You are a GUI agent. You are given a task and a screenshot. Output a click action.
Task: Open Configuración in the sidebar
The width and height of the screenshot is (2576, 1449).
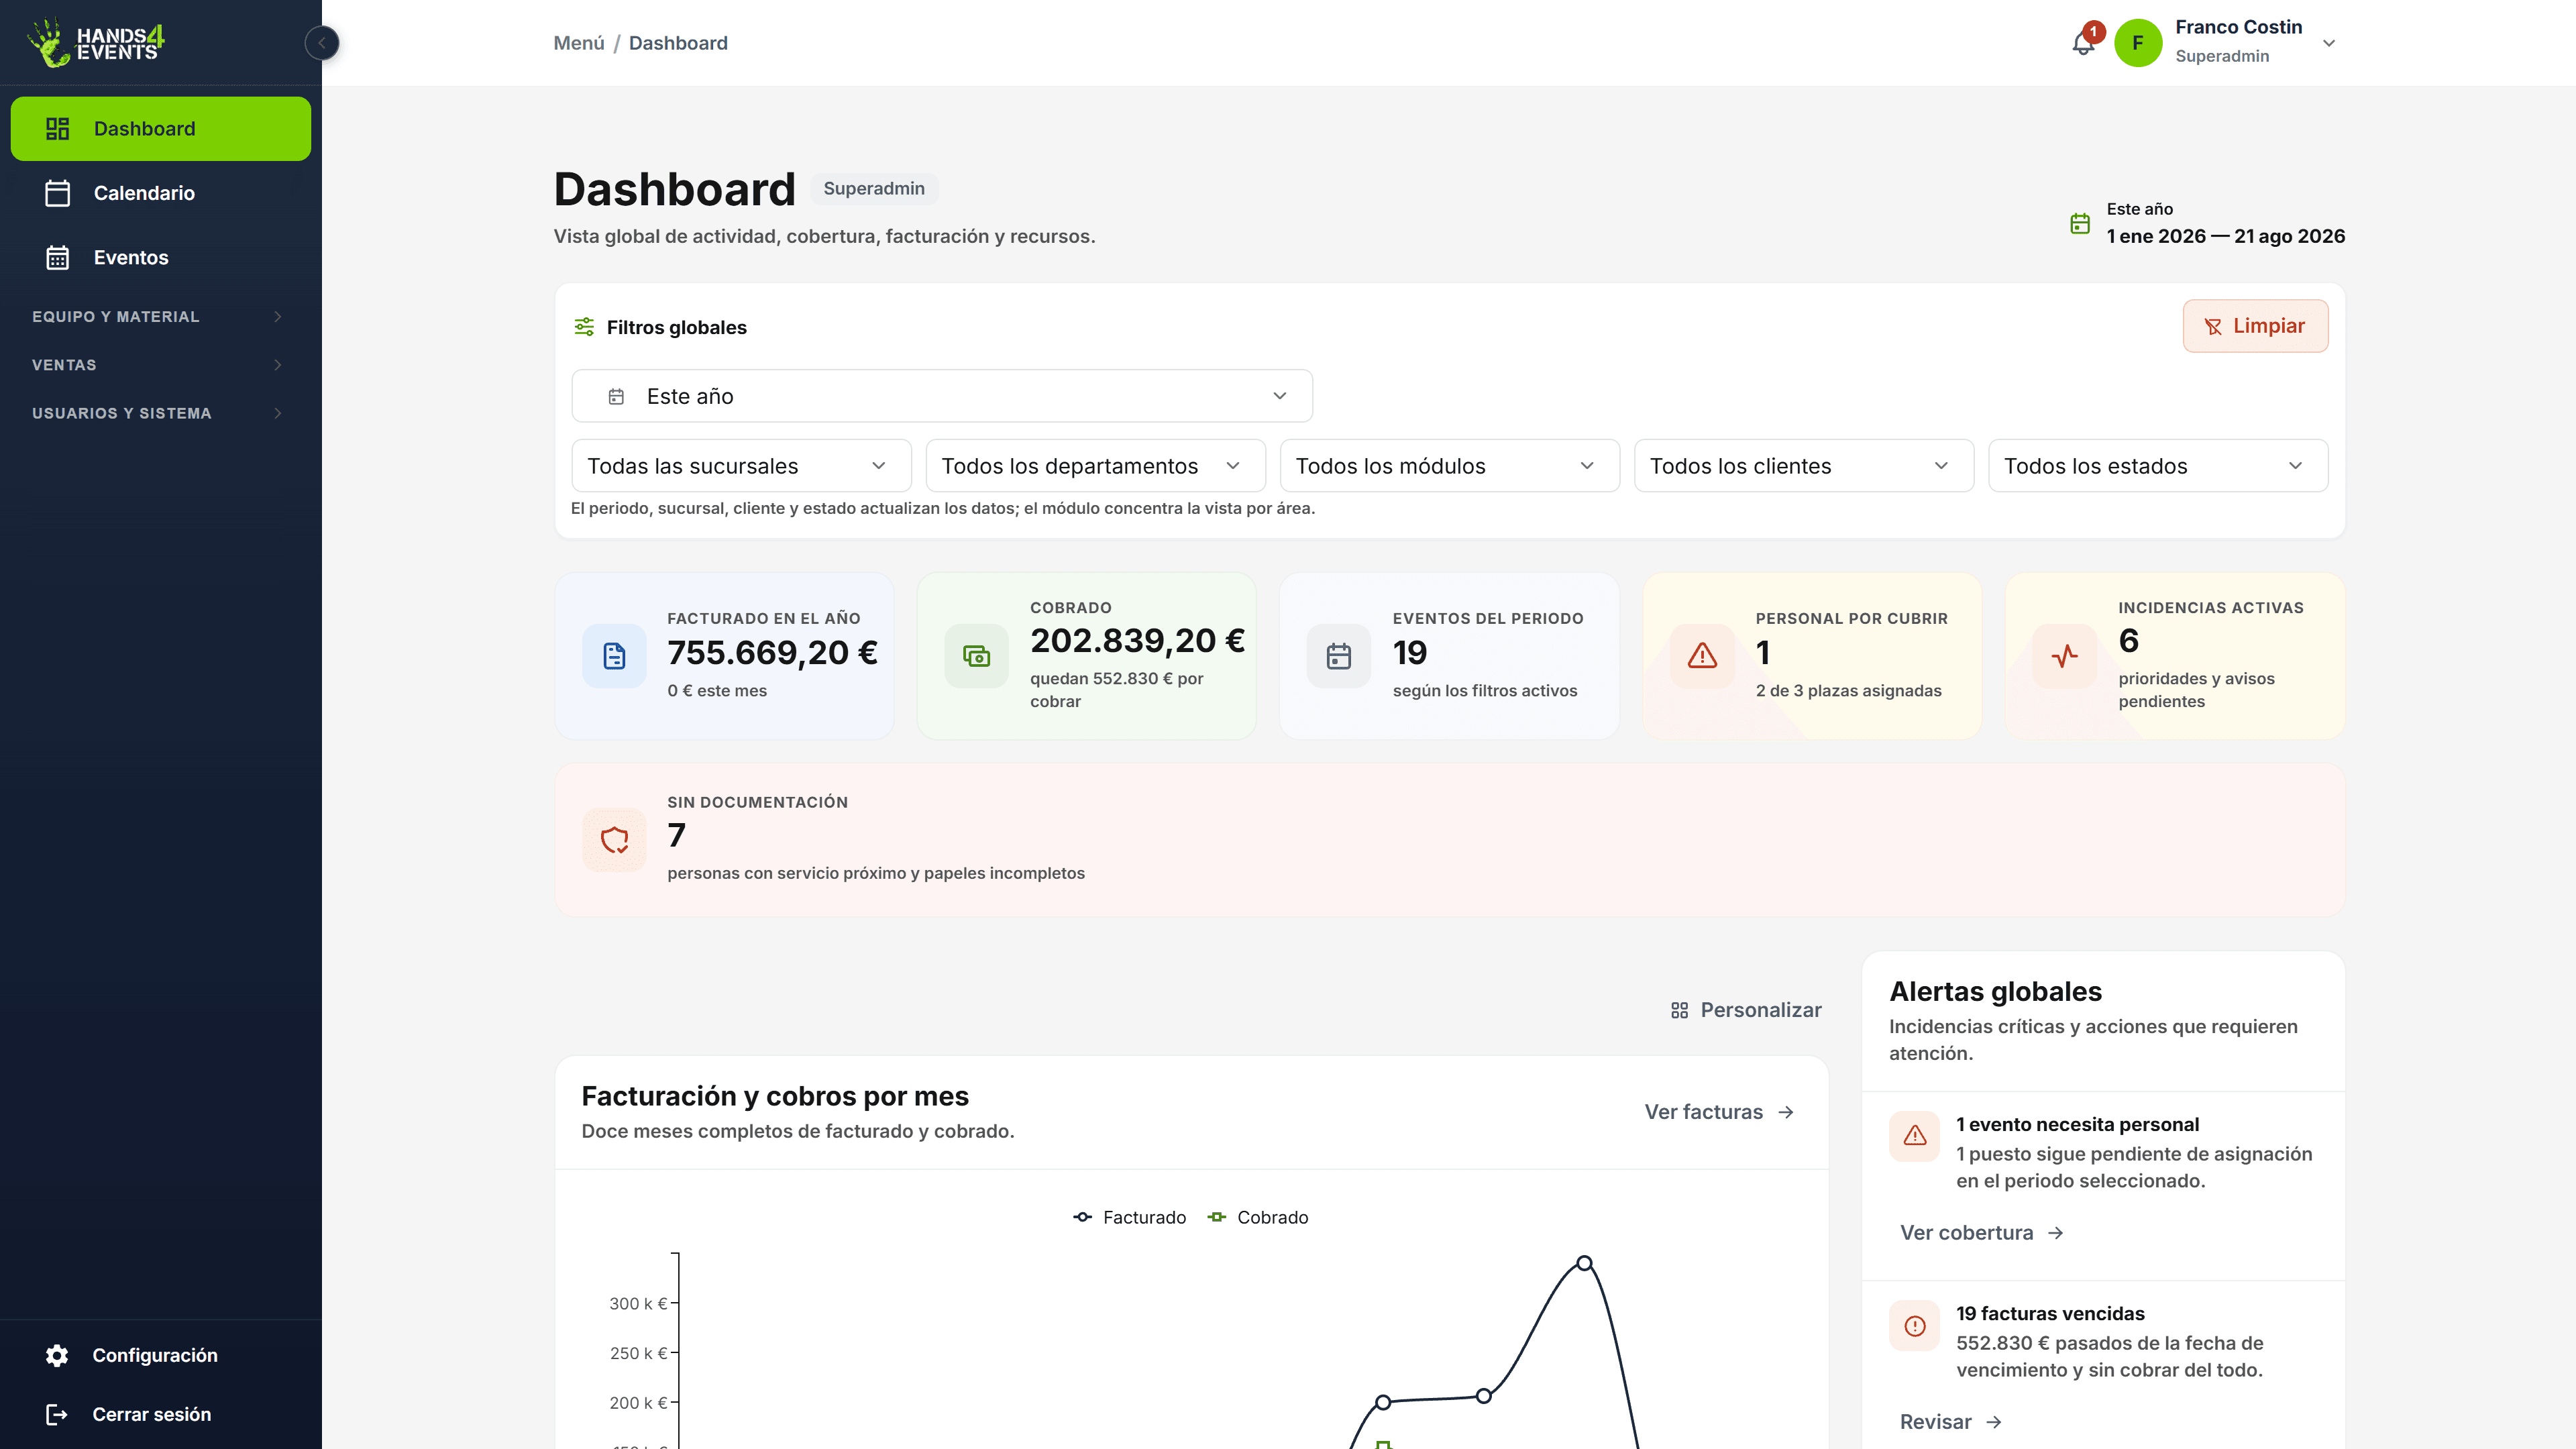(160, 1355)
